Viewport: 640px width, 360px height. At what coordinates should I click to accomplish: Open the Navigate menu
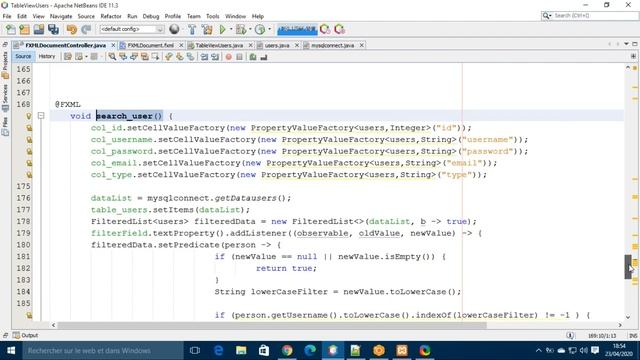tap(61, 16)
